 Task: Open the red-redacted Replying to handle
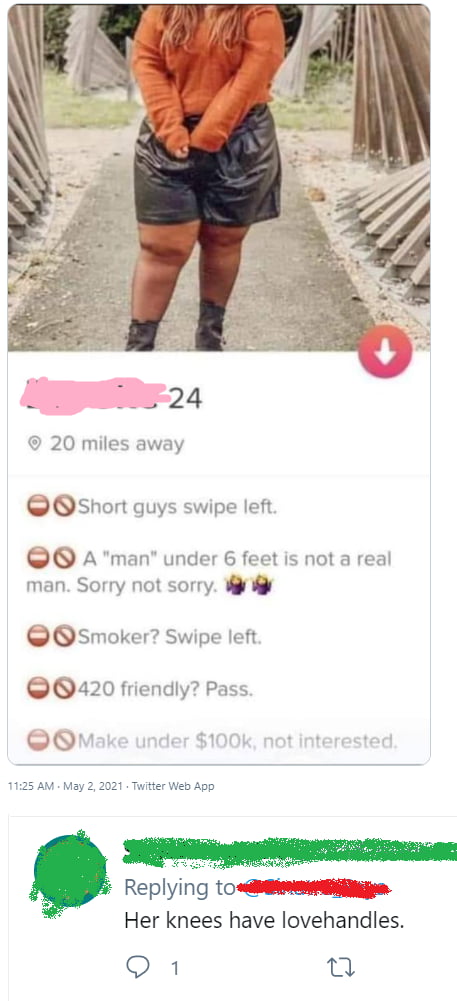click(313, 888)
